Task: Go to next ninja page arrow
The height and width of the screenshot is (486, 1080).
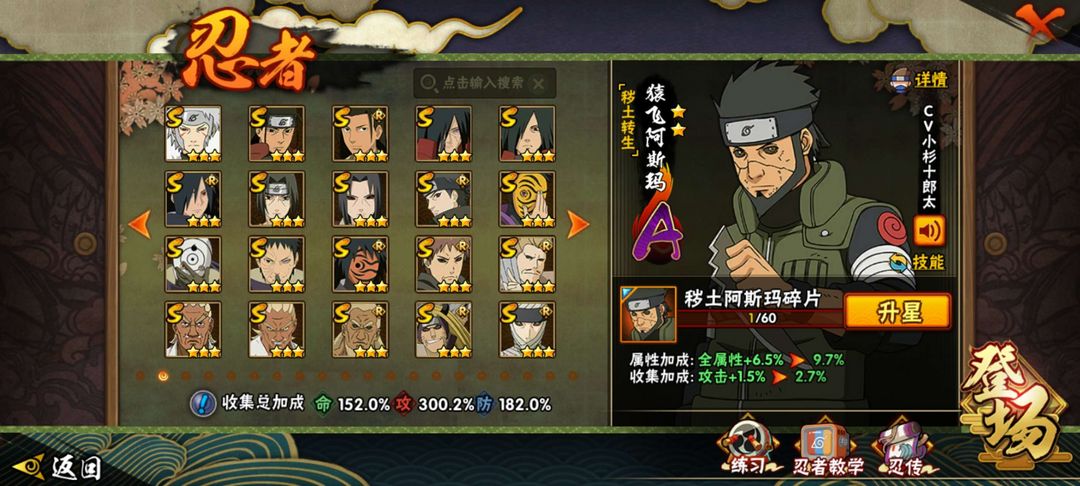Action: point(578,224)
